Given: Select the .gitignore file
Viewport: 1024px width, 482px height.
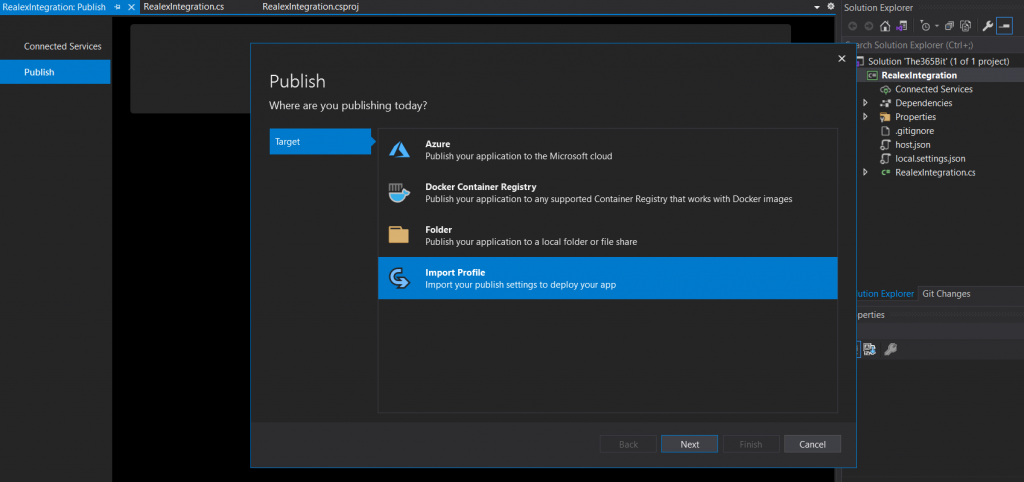Looking at the screenshot, I should [914, 131].
